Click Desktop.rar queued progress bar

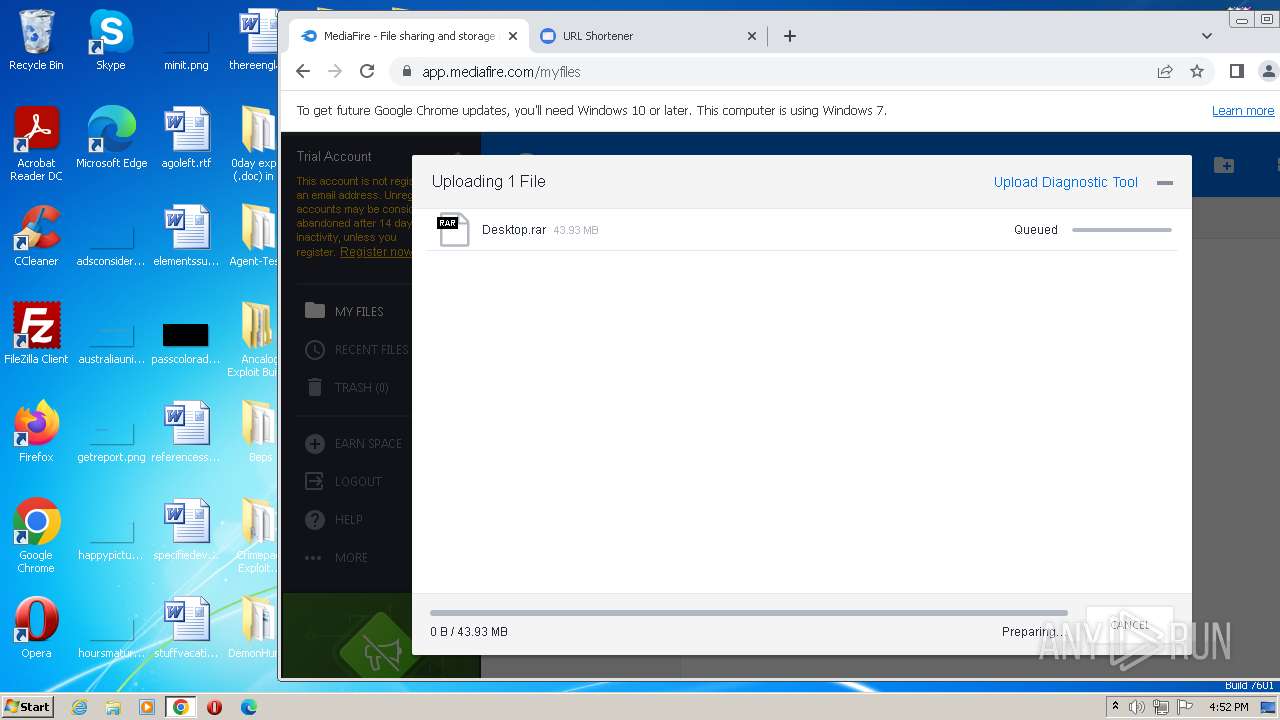[x=1122, y=230]
